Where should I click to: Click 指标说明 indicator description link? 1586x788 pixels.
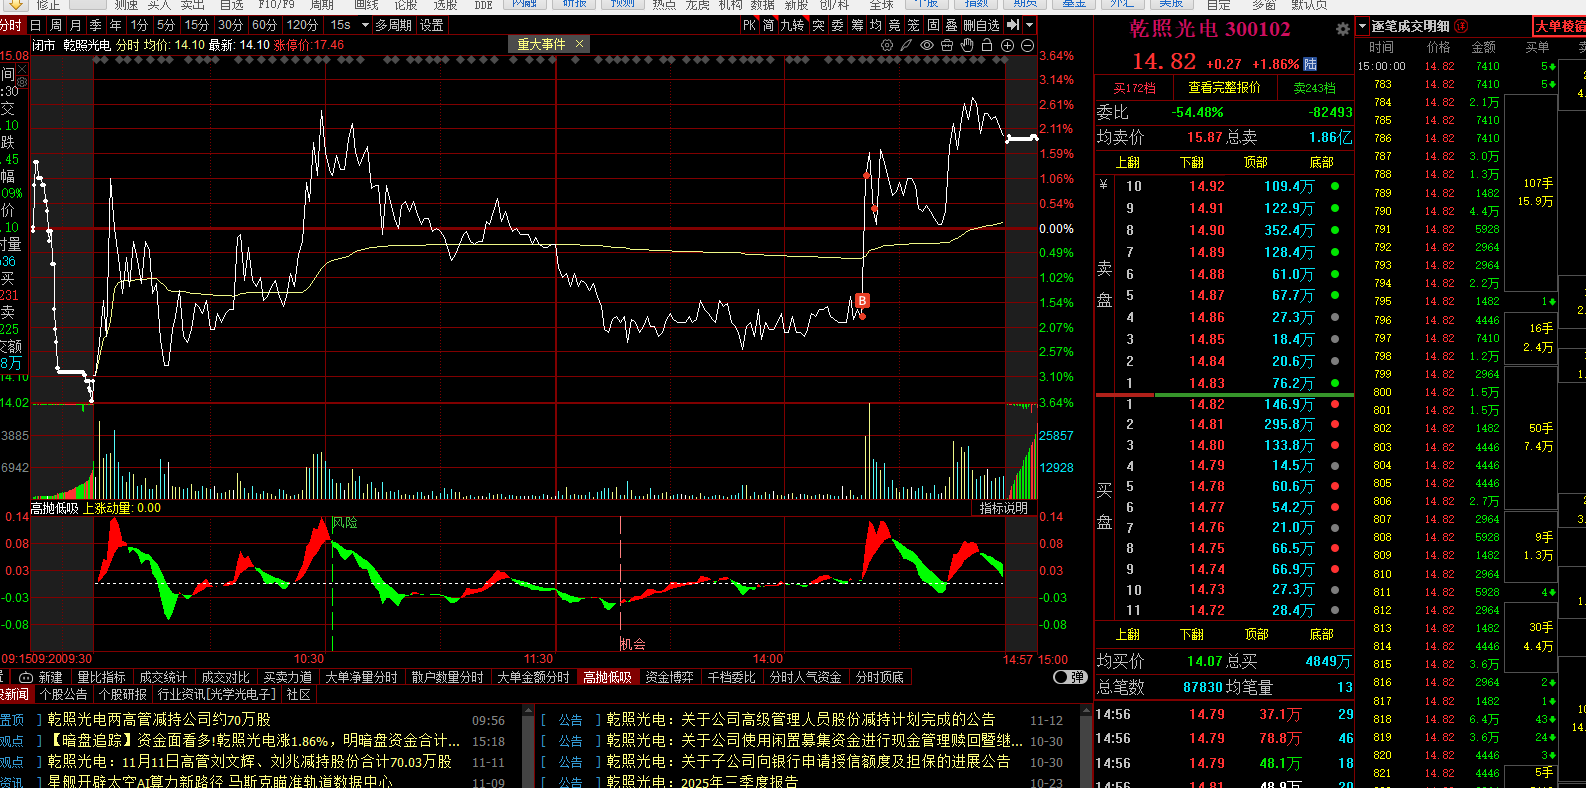click(1003, 508)
